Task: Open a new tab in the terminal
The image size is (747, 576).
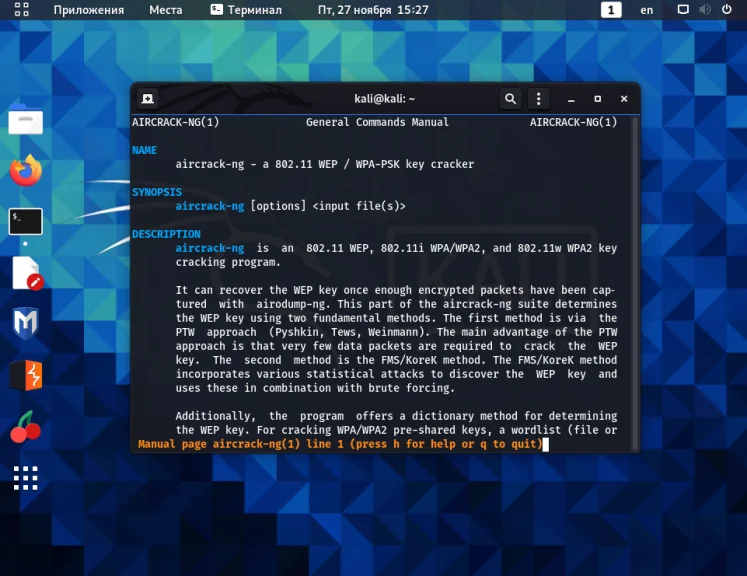Action: (x=148, y=99)
